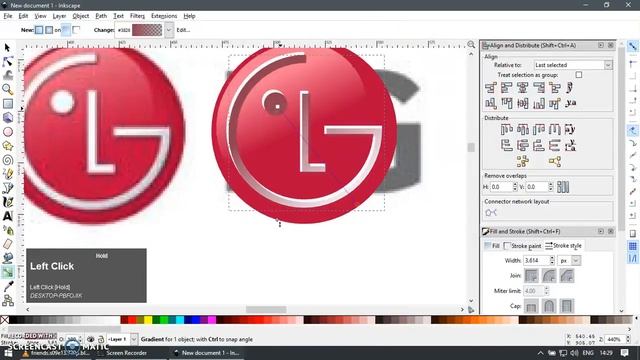640x360 pixels.
Task: Click Remove overlaps V stepper
Action: pyautogui.click(x=551, y=187)
